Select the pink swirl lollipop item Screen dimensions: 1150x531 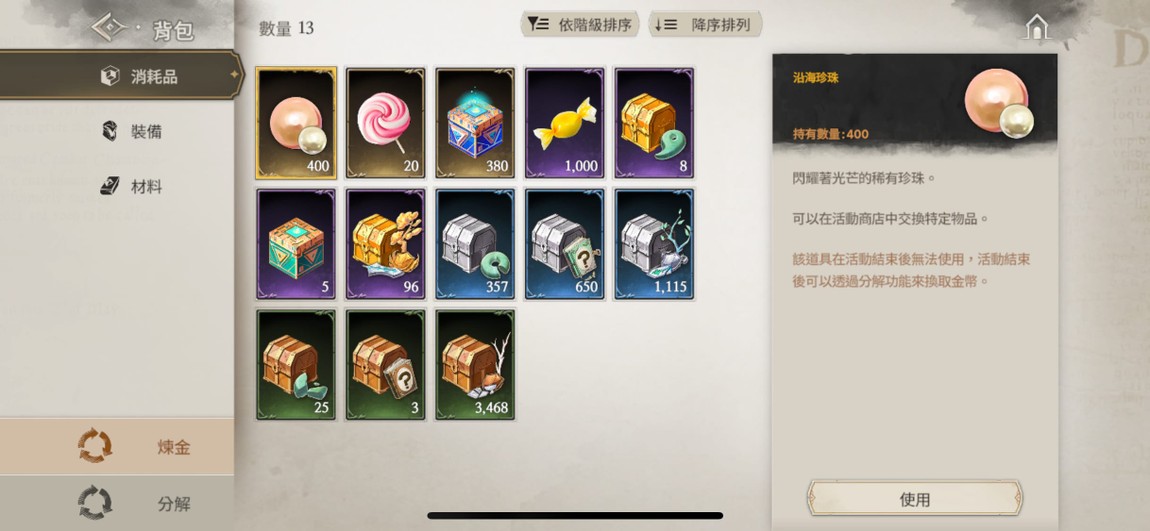[386, 123]
